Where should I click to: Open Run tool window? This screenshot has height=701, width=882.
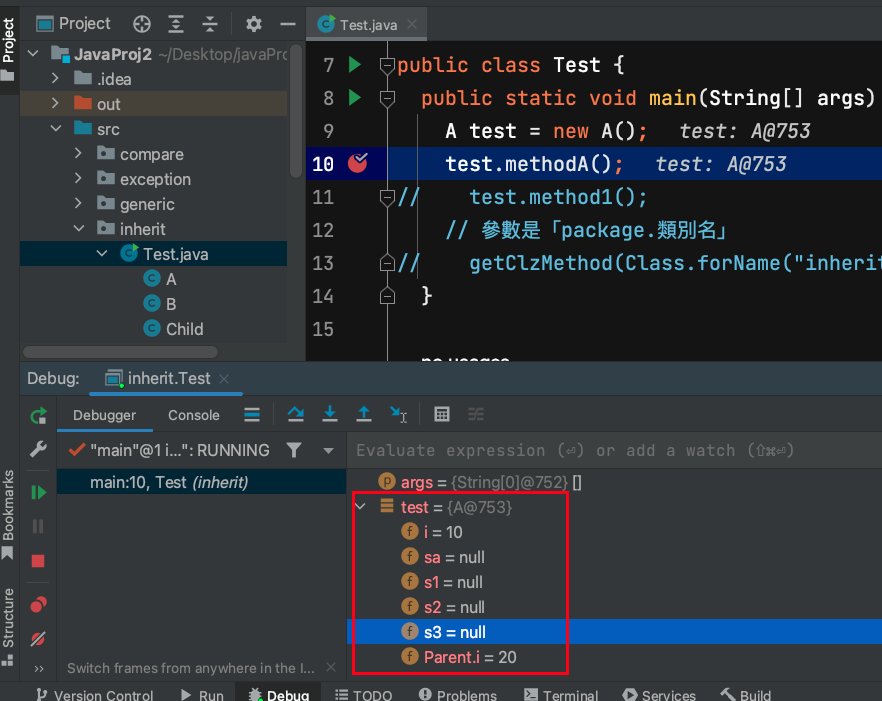202,695
